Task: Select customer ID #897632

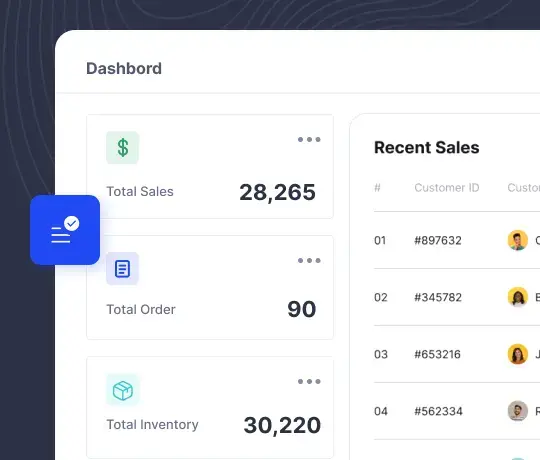Action: pos(438,240)
